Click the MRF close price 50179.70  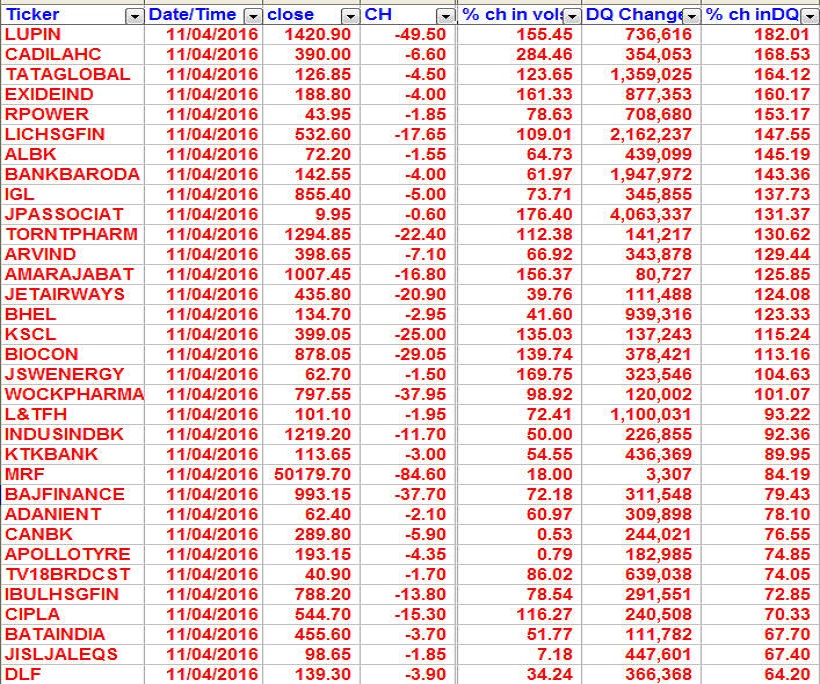tap(312, 474)
